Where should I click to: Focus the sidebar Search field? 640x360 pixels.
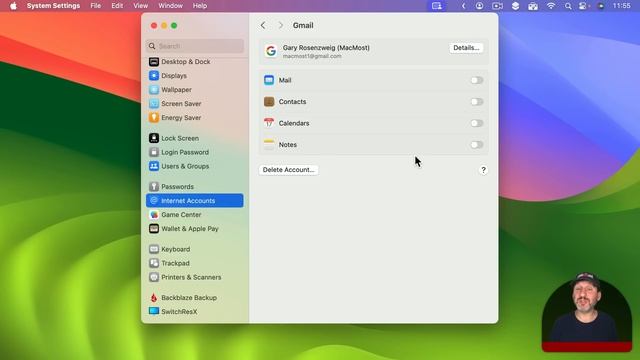[195, 46]
